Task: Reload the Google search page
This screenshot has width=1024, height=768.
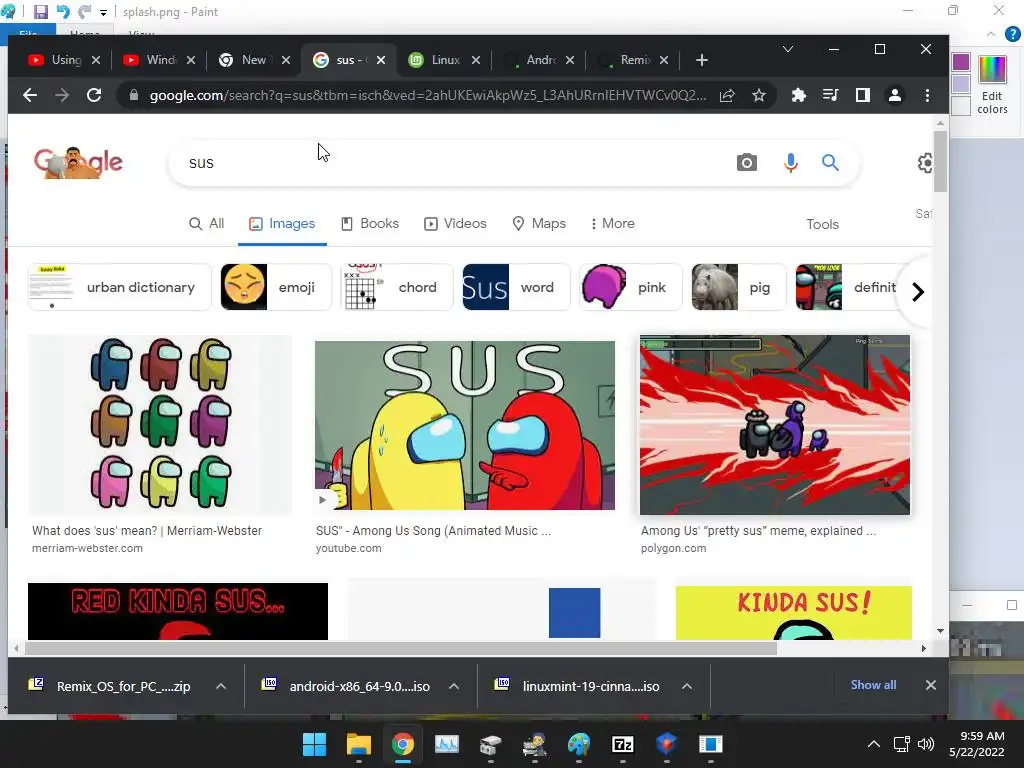Action: pos(94,95)
